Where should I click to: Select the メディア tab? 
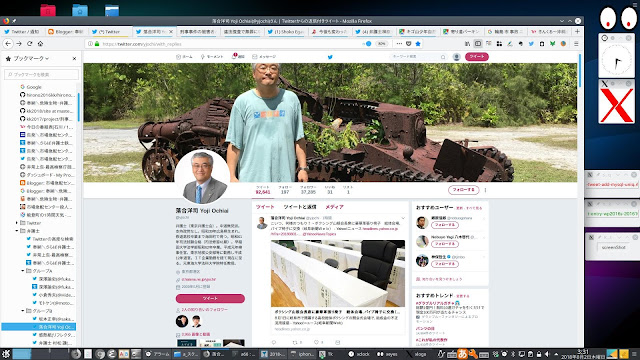point(334,207)
